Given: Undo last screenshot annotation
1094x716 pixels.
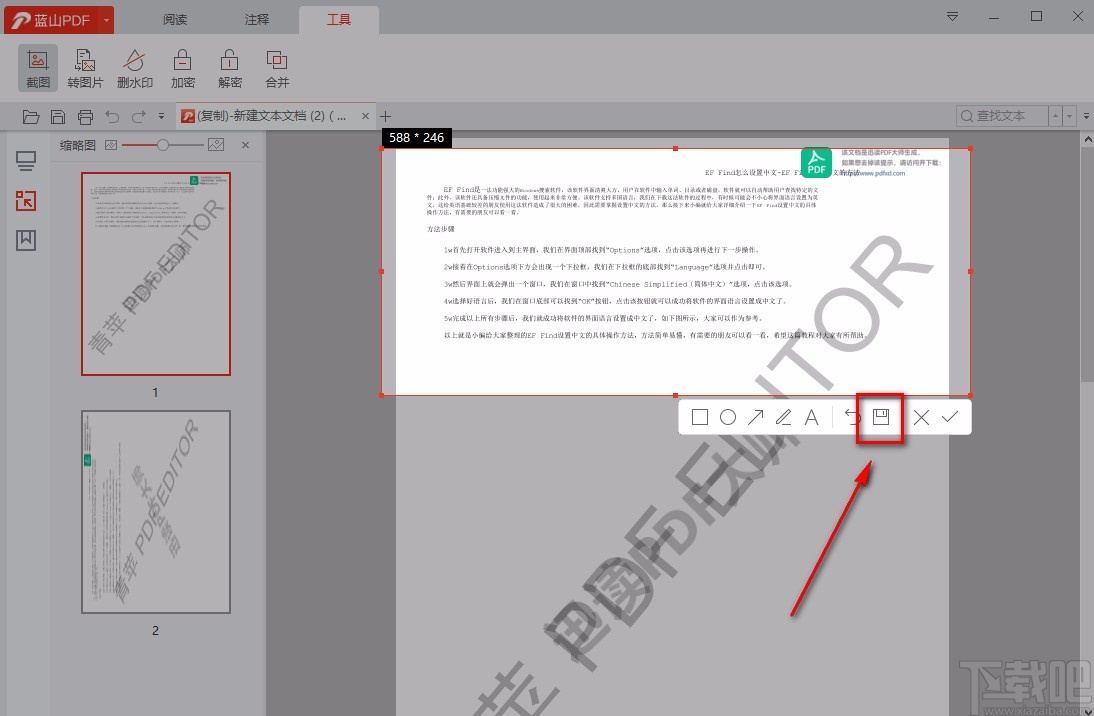Looking at the screenshot, I should pyautogui.click(x=852, y=417).
